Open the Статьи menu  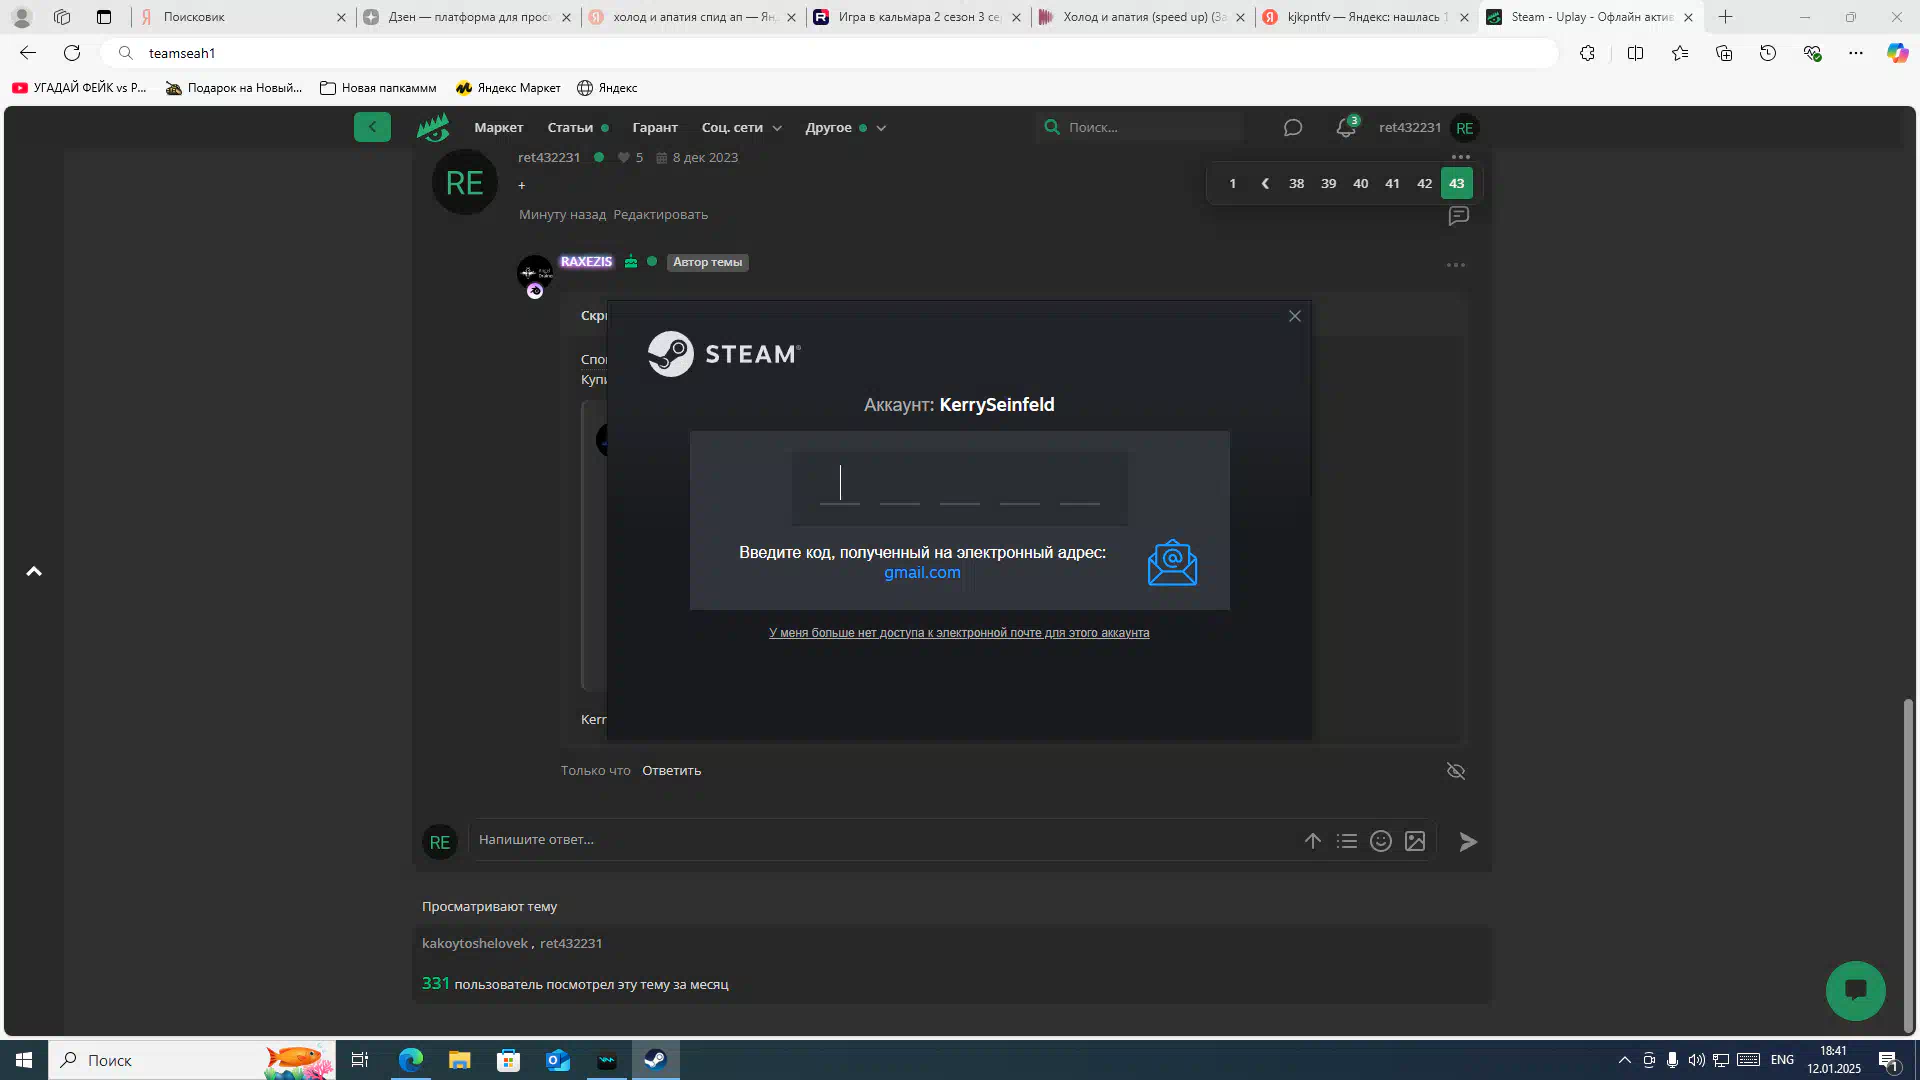pos(570,128)
